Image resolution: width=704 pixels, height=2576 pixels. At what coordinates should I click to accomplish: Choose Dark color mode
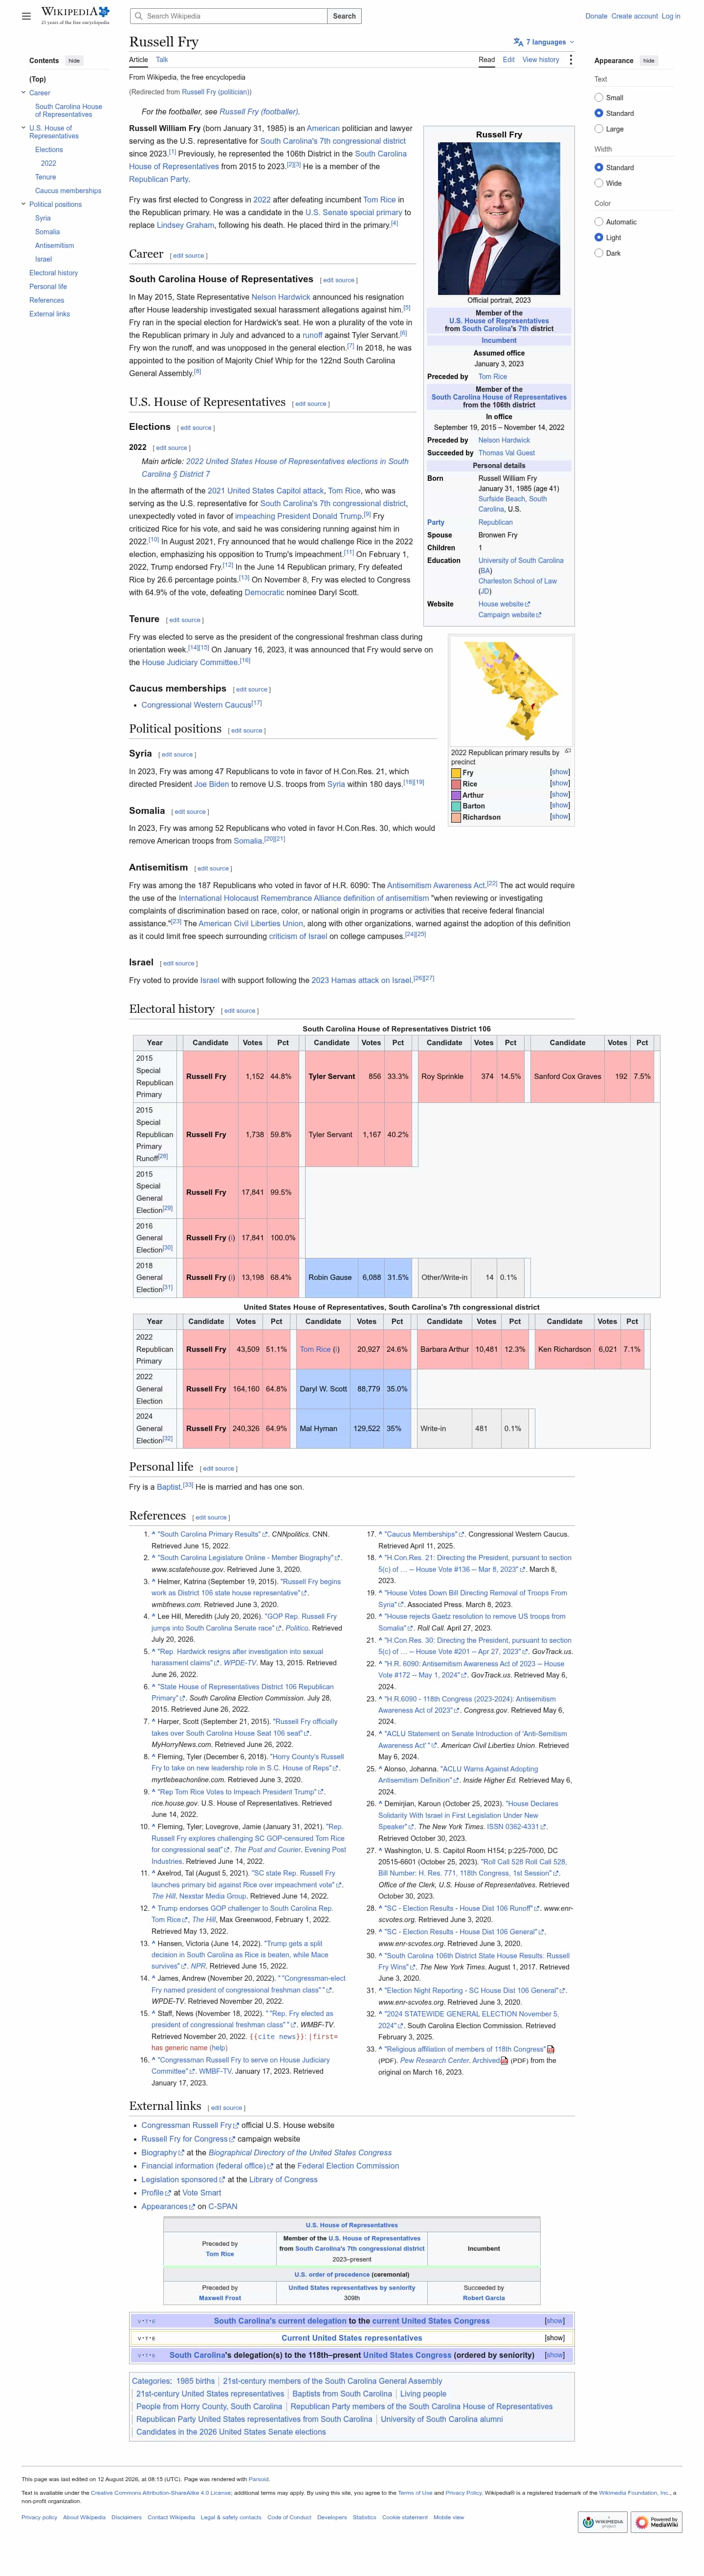(x=599, y=253)
